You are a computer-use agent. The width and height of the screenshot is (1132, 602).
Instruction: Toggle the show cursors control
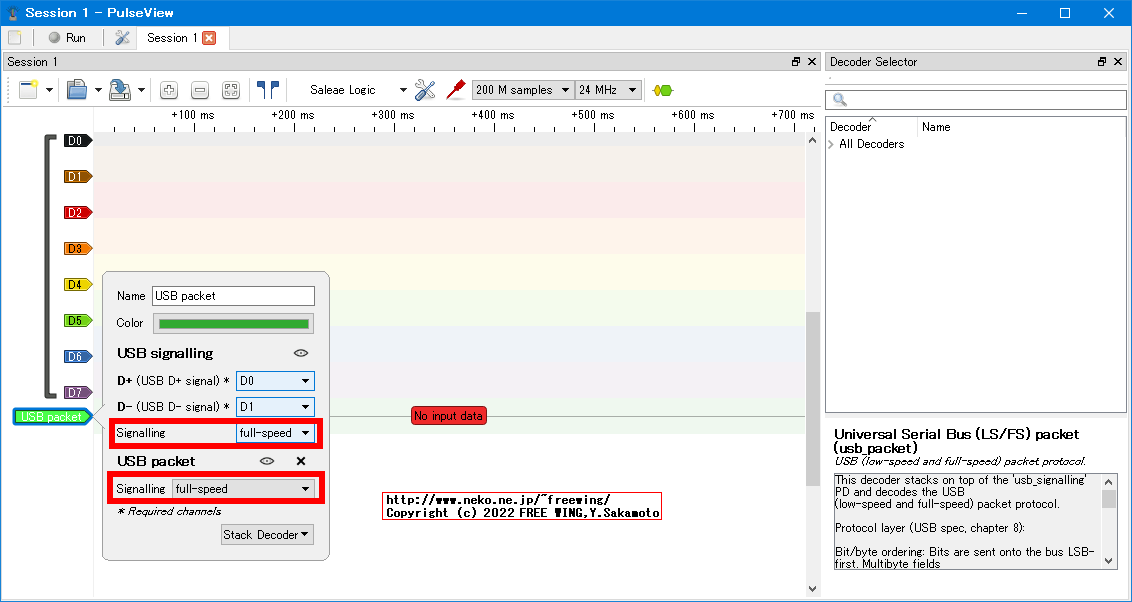click(x=267, y=89)
